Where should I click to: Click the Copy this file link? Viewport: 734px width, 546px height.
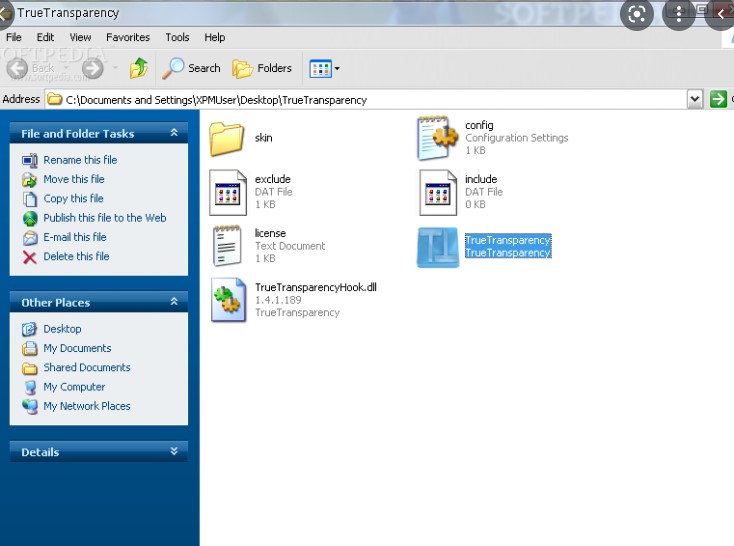(73, 199)
